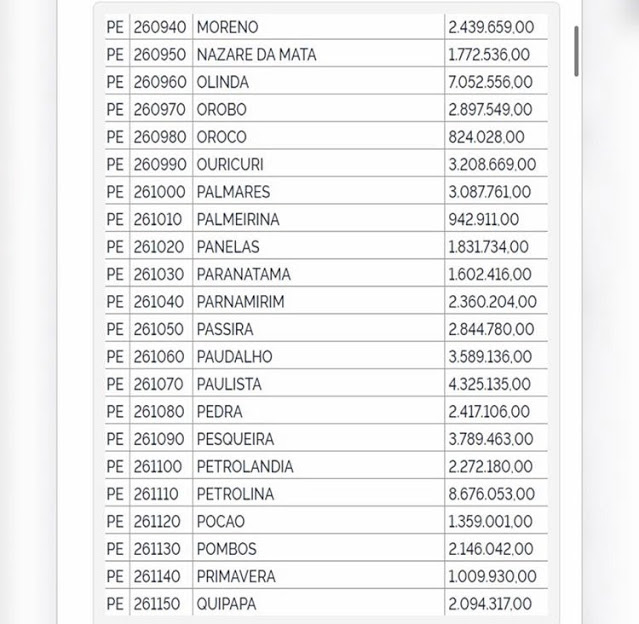Select the PARNAMIRIM name cell
This screenshot has height=624, width=639.
[x=239, y=302]
